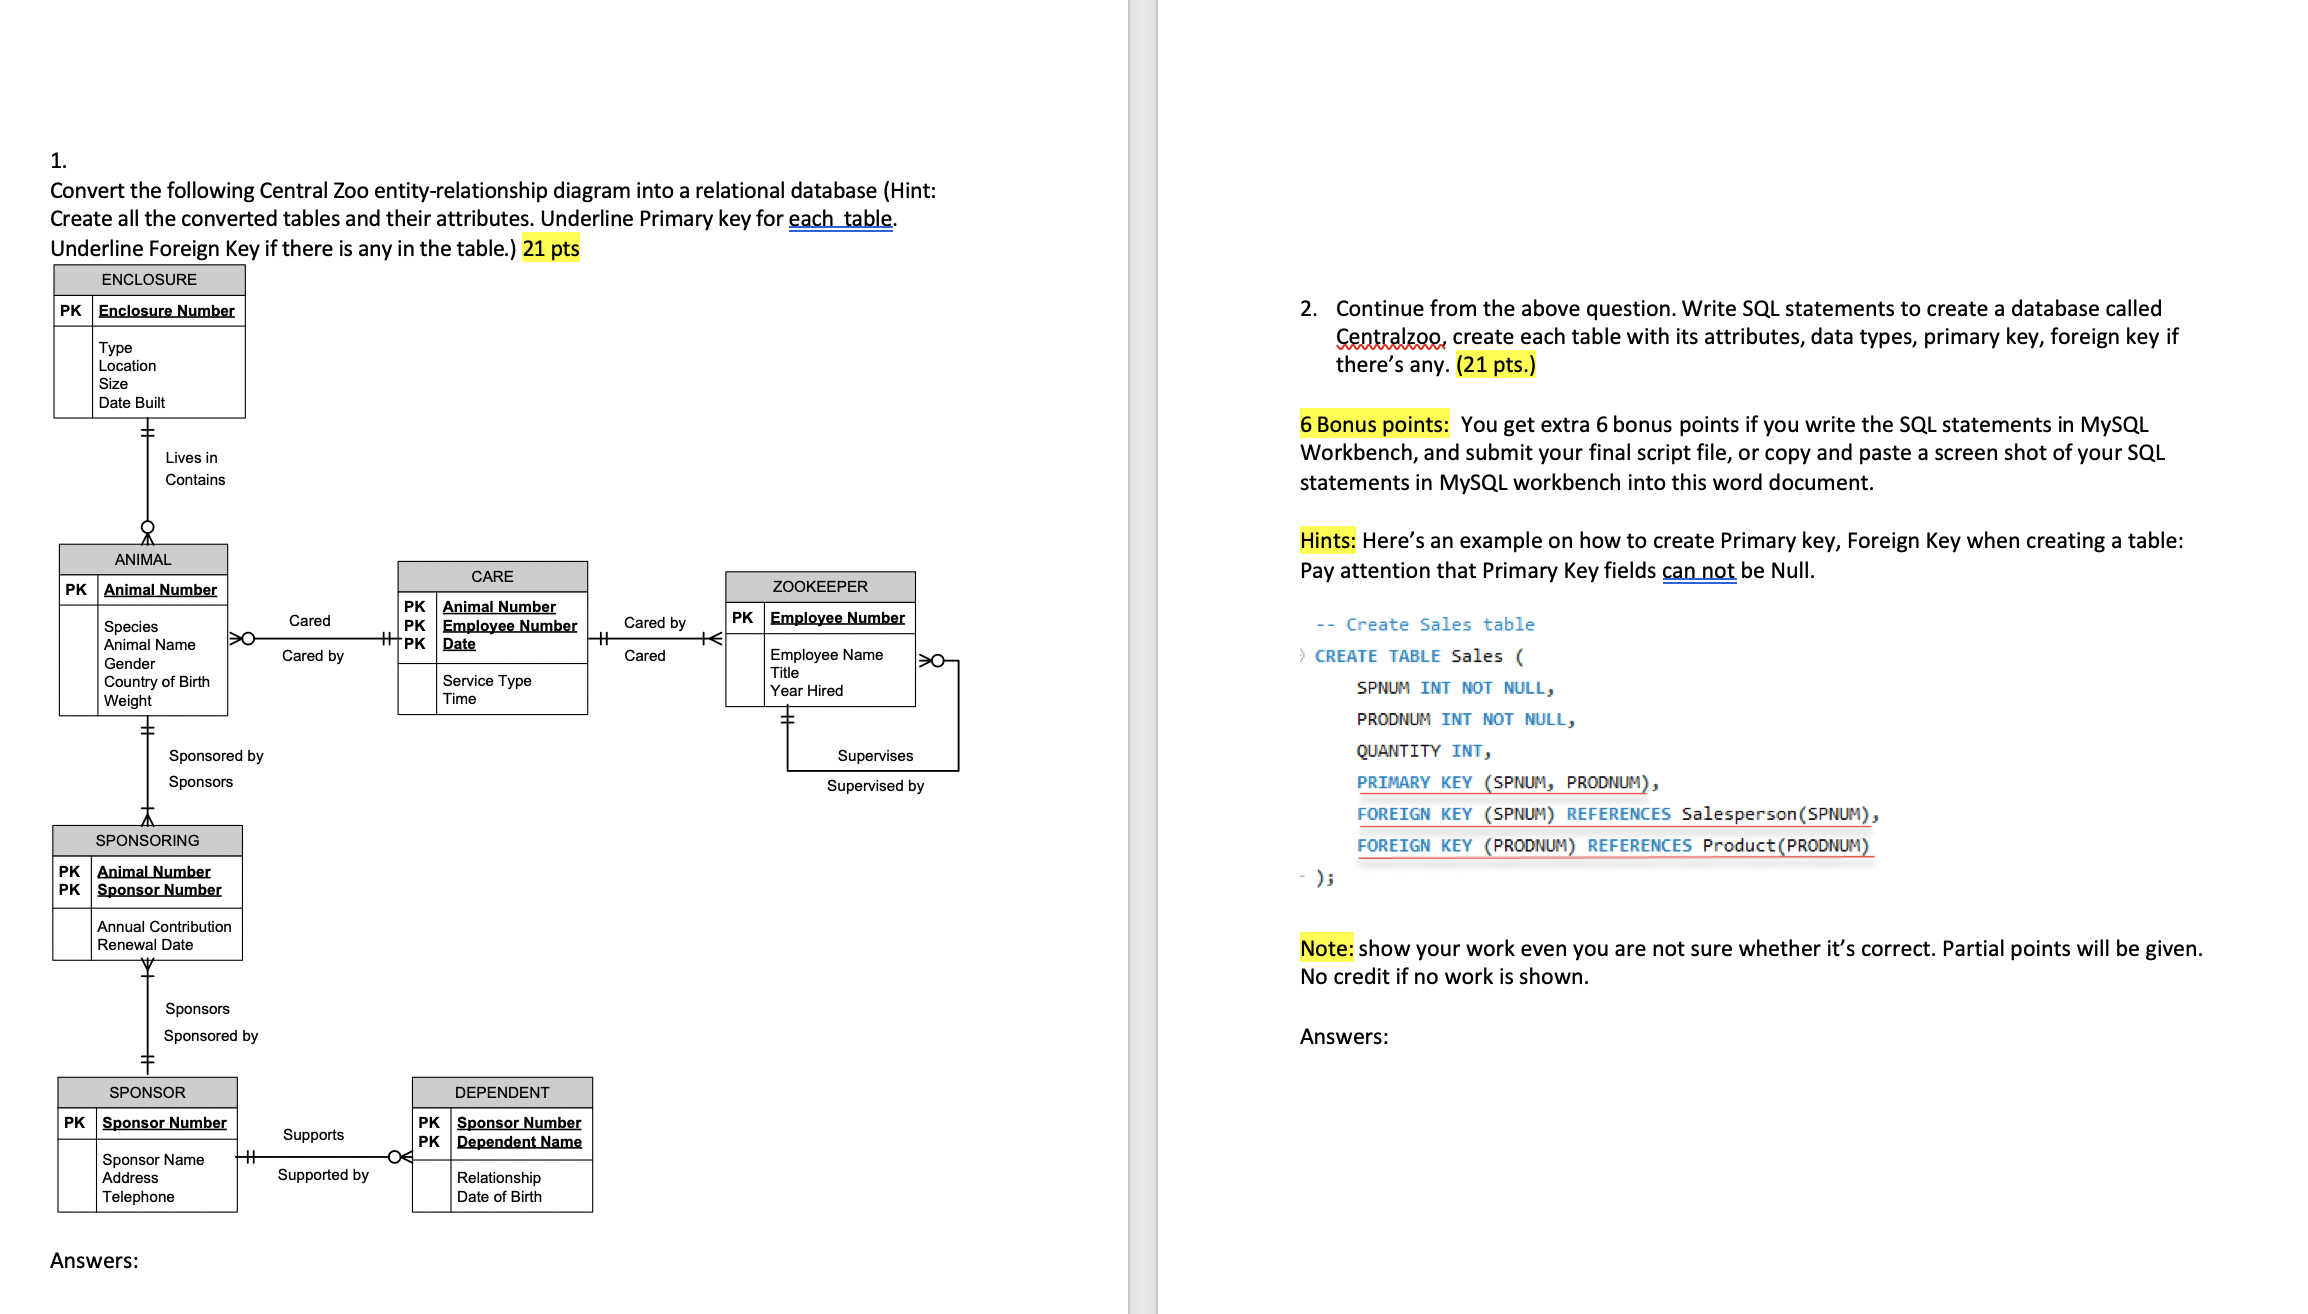Click the misspelled word 'Centralzoo'
2308x1314 pixels.
click(1389, 337)
